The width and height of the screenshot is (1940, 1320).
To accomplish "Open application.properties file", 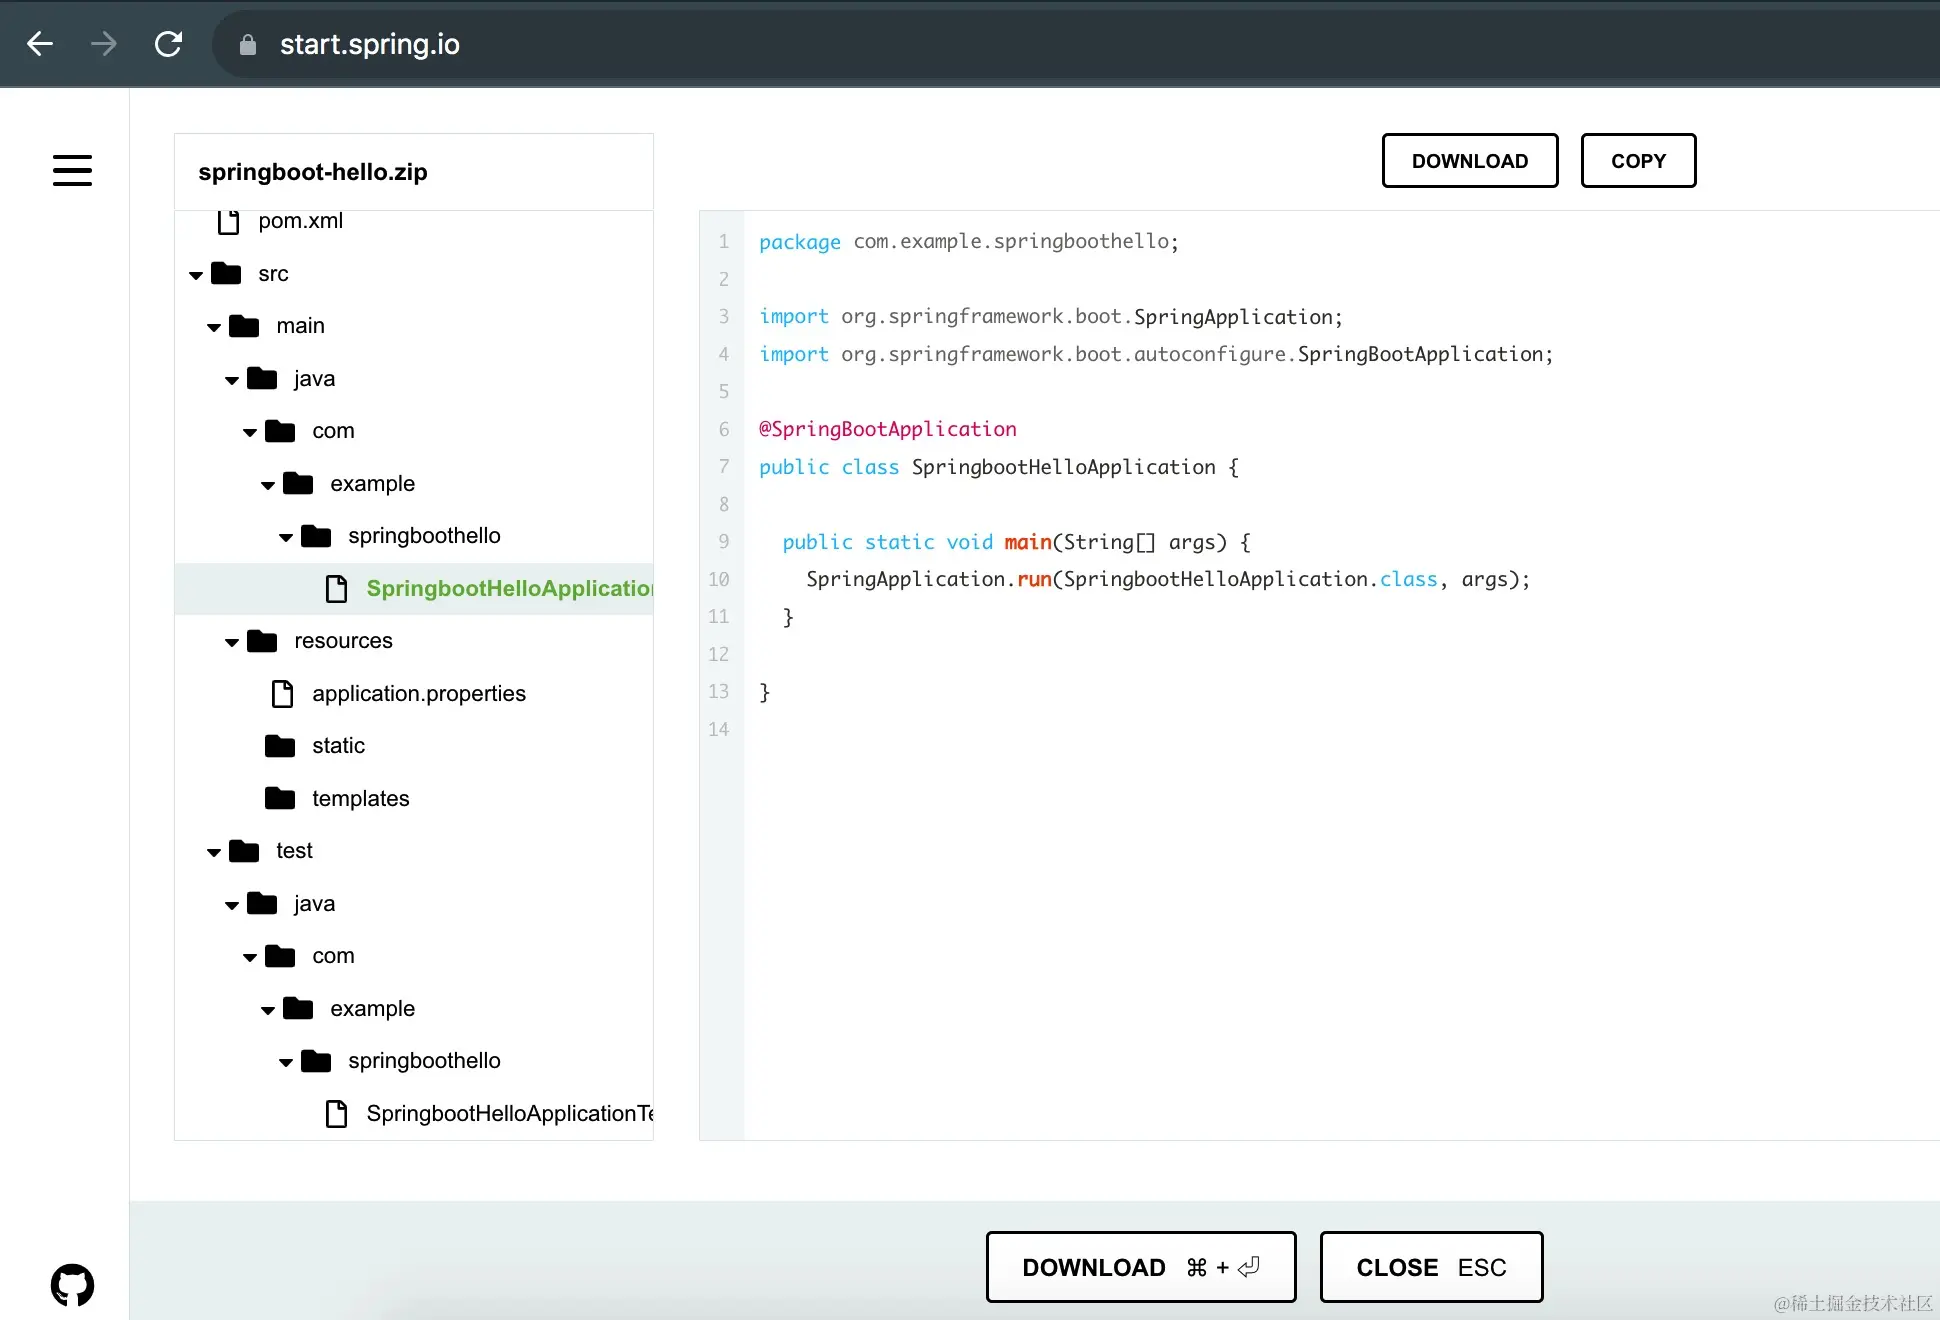I will tap(419, 693).
